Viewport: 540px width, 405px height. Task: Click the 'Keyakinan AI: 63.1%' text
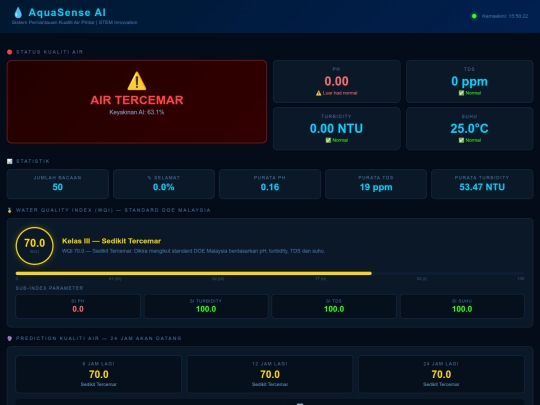(x=137, y=112)
